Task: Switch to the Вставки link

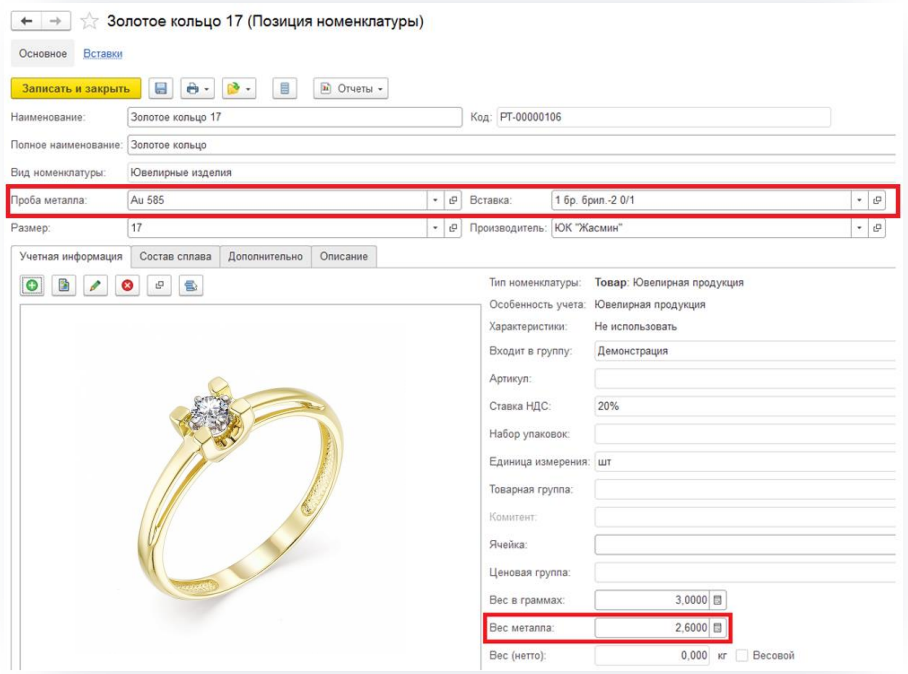Action: [102, 54]
